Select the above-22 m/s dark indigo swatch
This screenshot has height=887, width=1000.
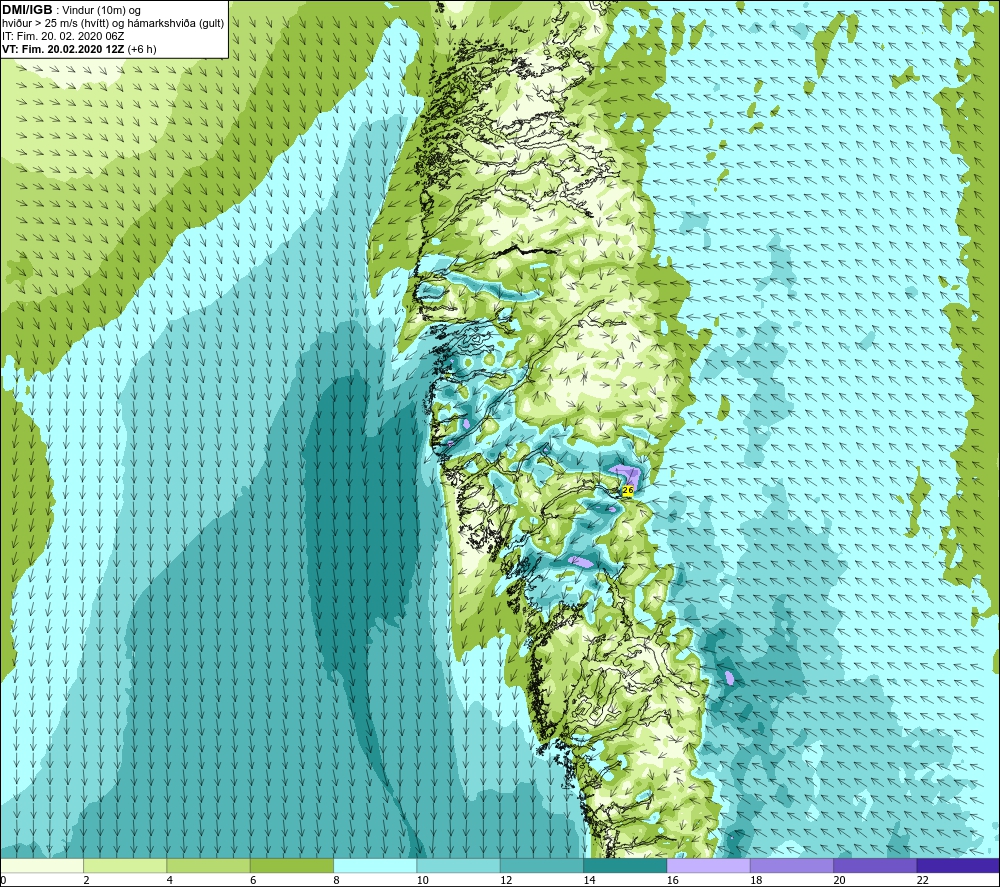(x=958, y=865)
